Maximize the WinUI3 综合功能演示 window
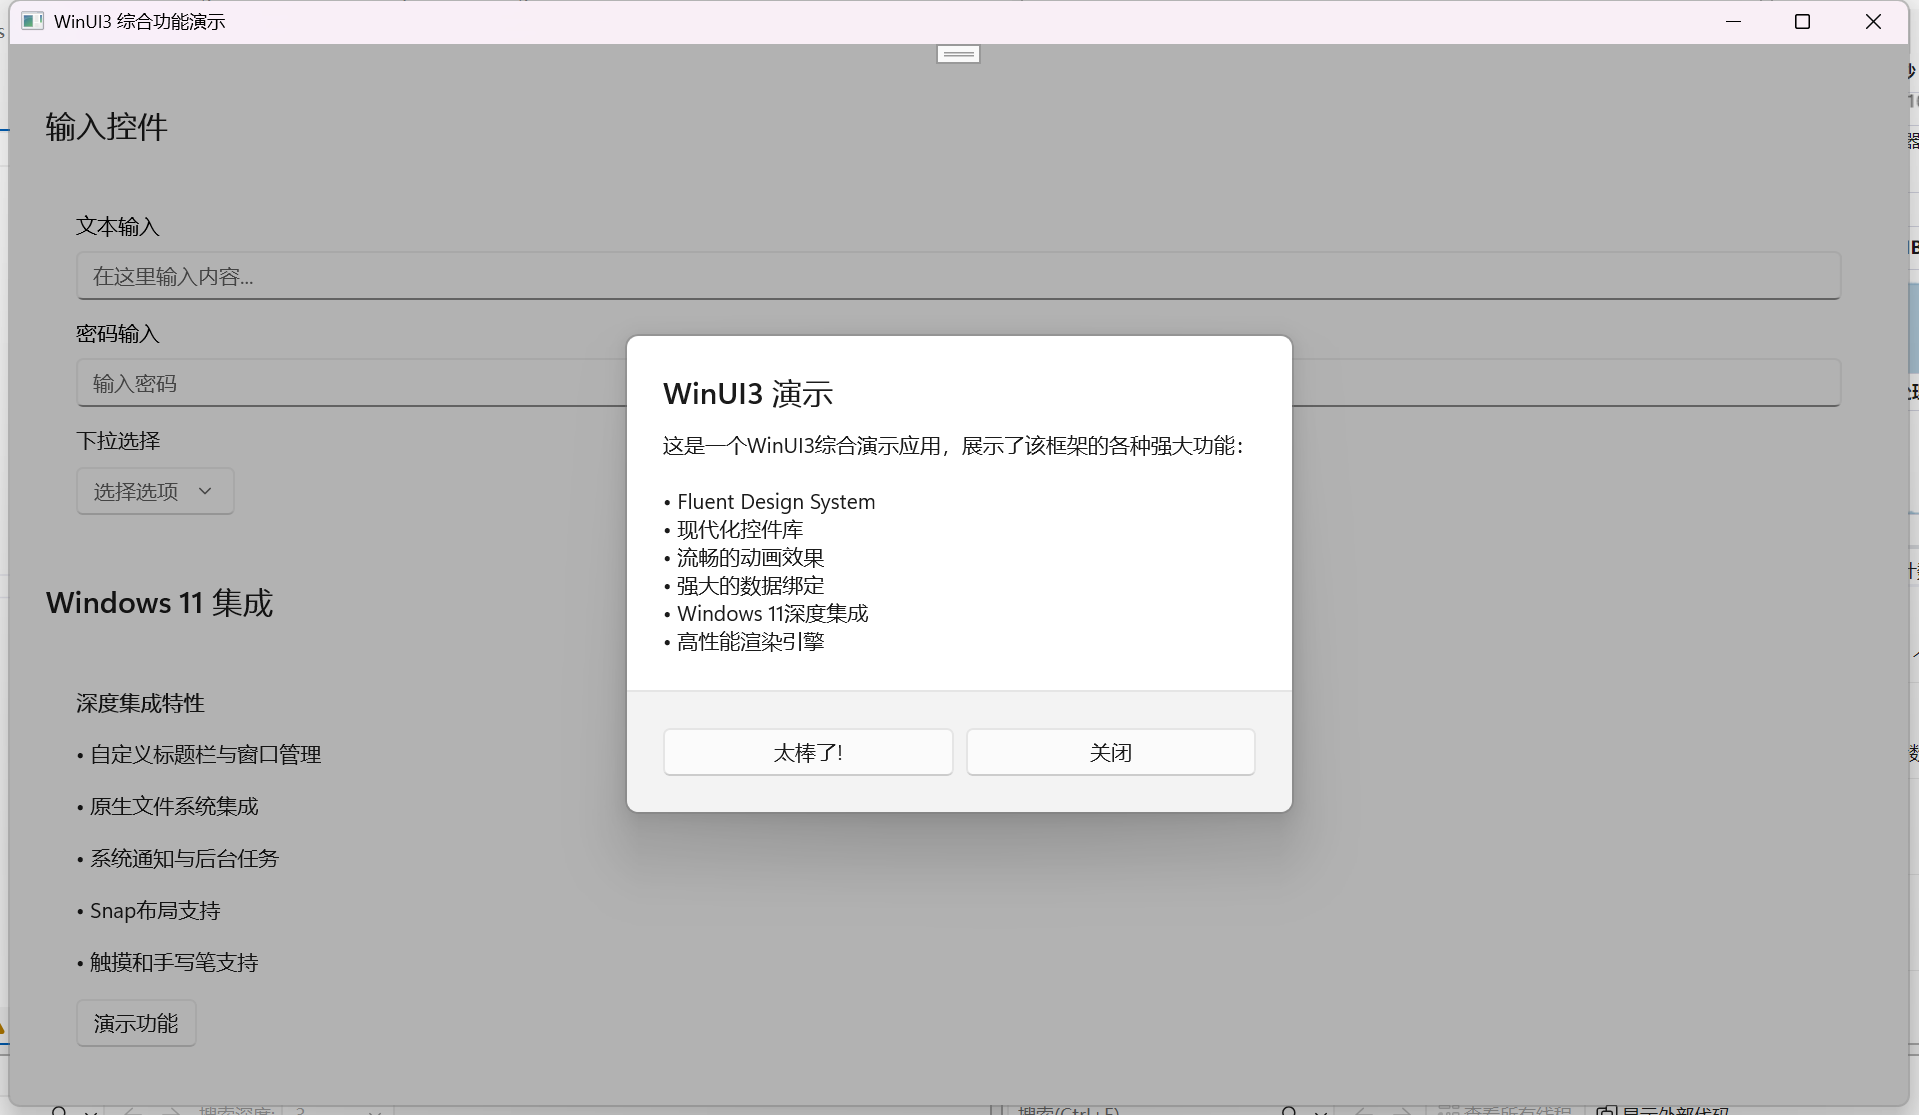 click(1802, 21)
